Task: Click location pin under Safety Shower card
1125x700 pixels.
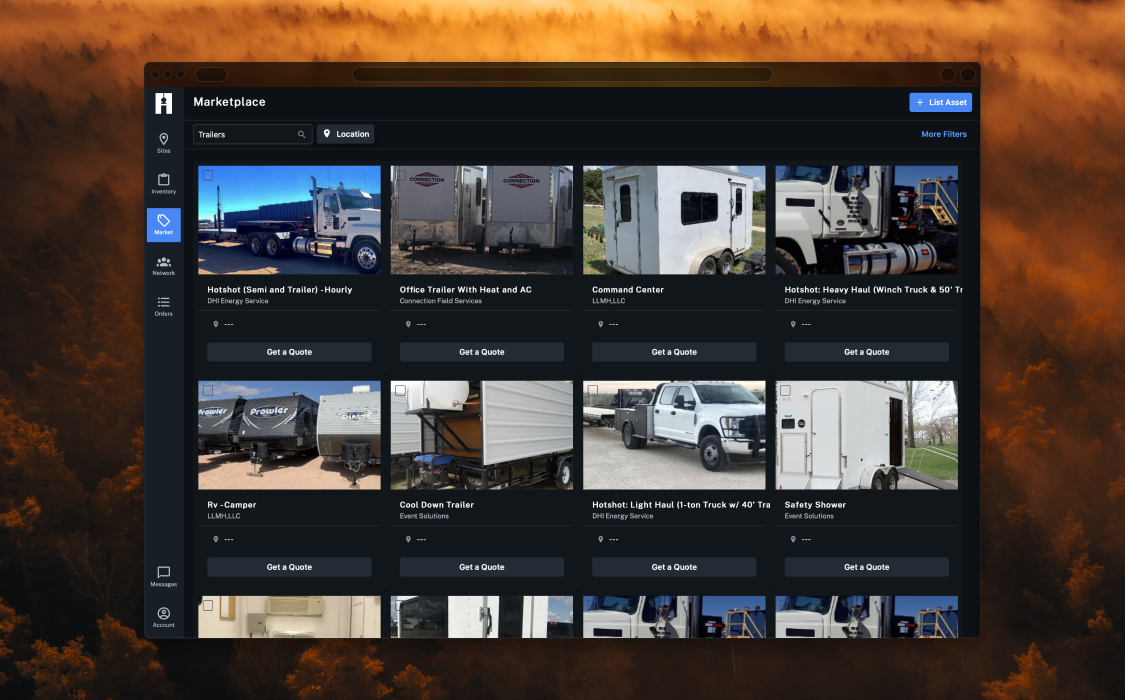Action: (793, 539)
